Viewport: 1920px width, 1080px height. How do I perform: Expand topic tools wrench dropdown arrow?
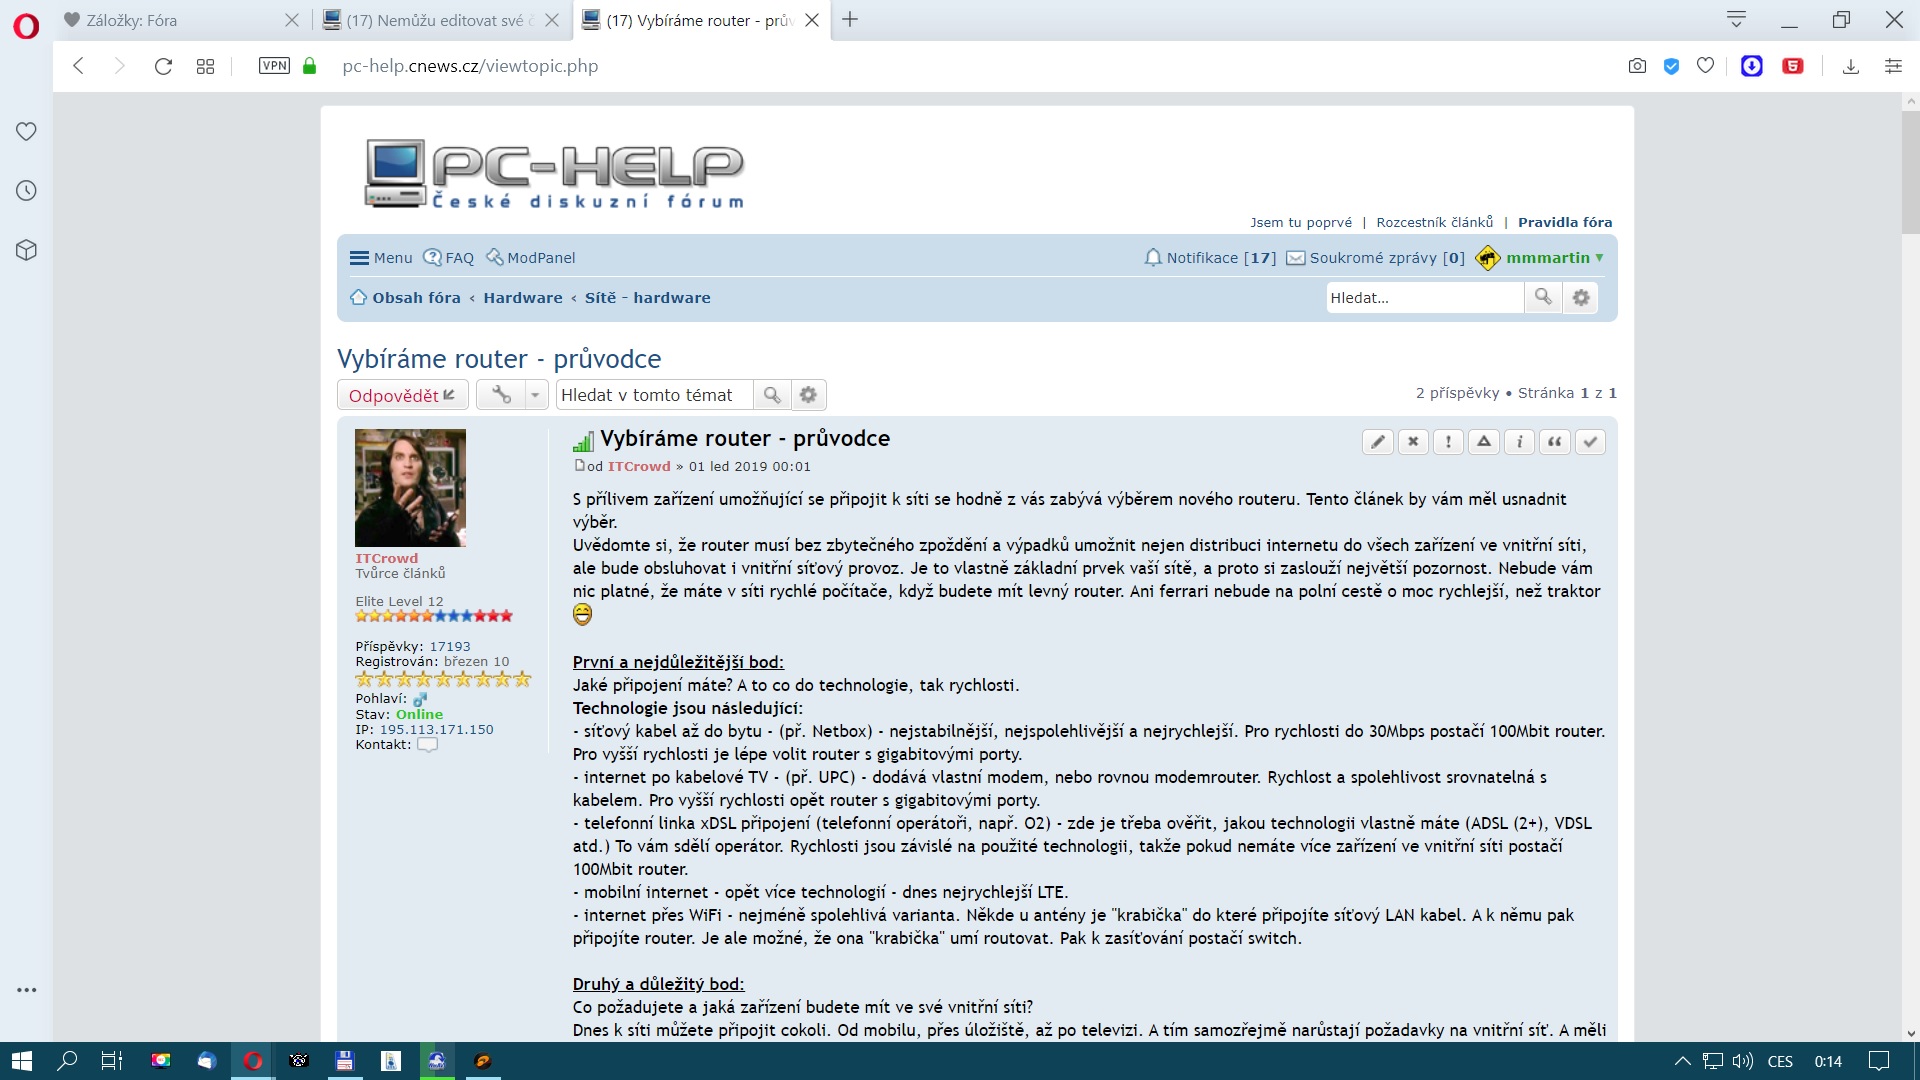click(x=535, y=395)
